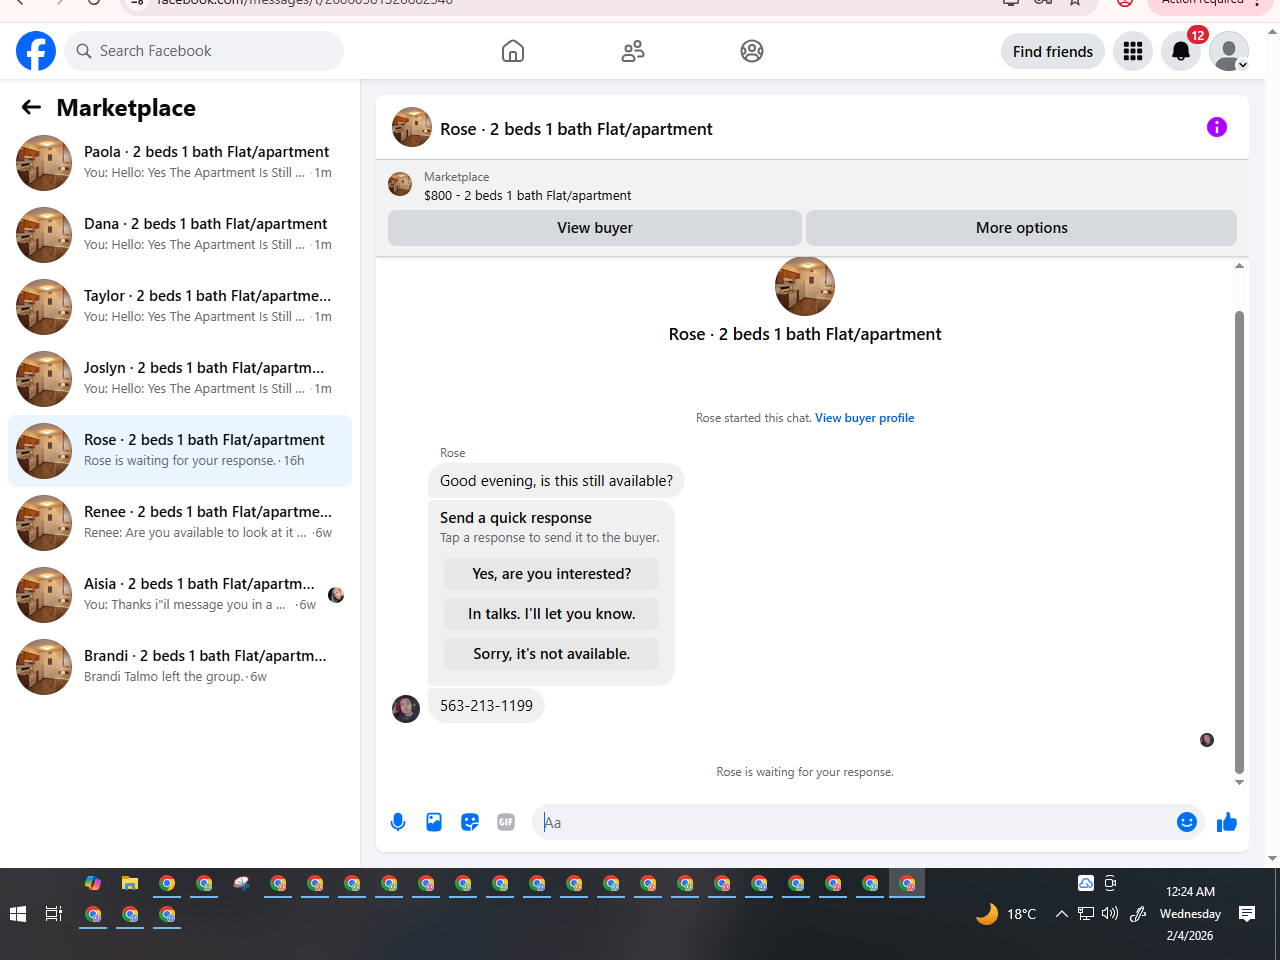Open the Windows notification center

[x=1247, y=913]
